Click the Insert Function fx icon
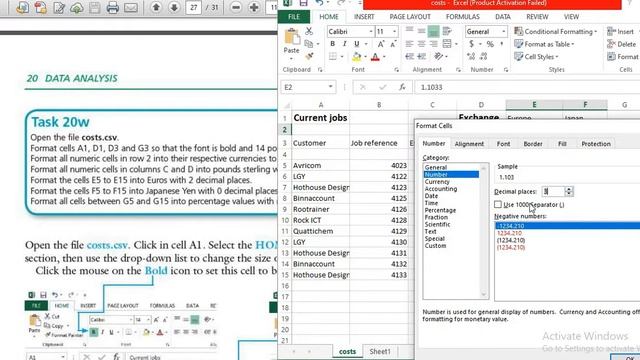Screen dimensions: 640x360 402,87
